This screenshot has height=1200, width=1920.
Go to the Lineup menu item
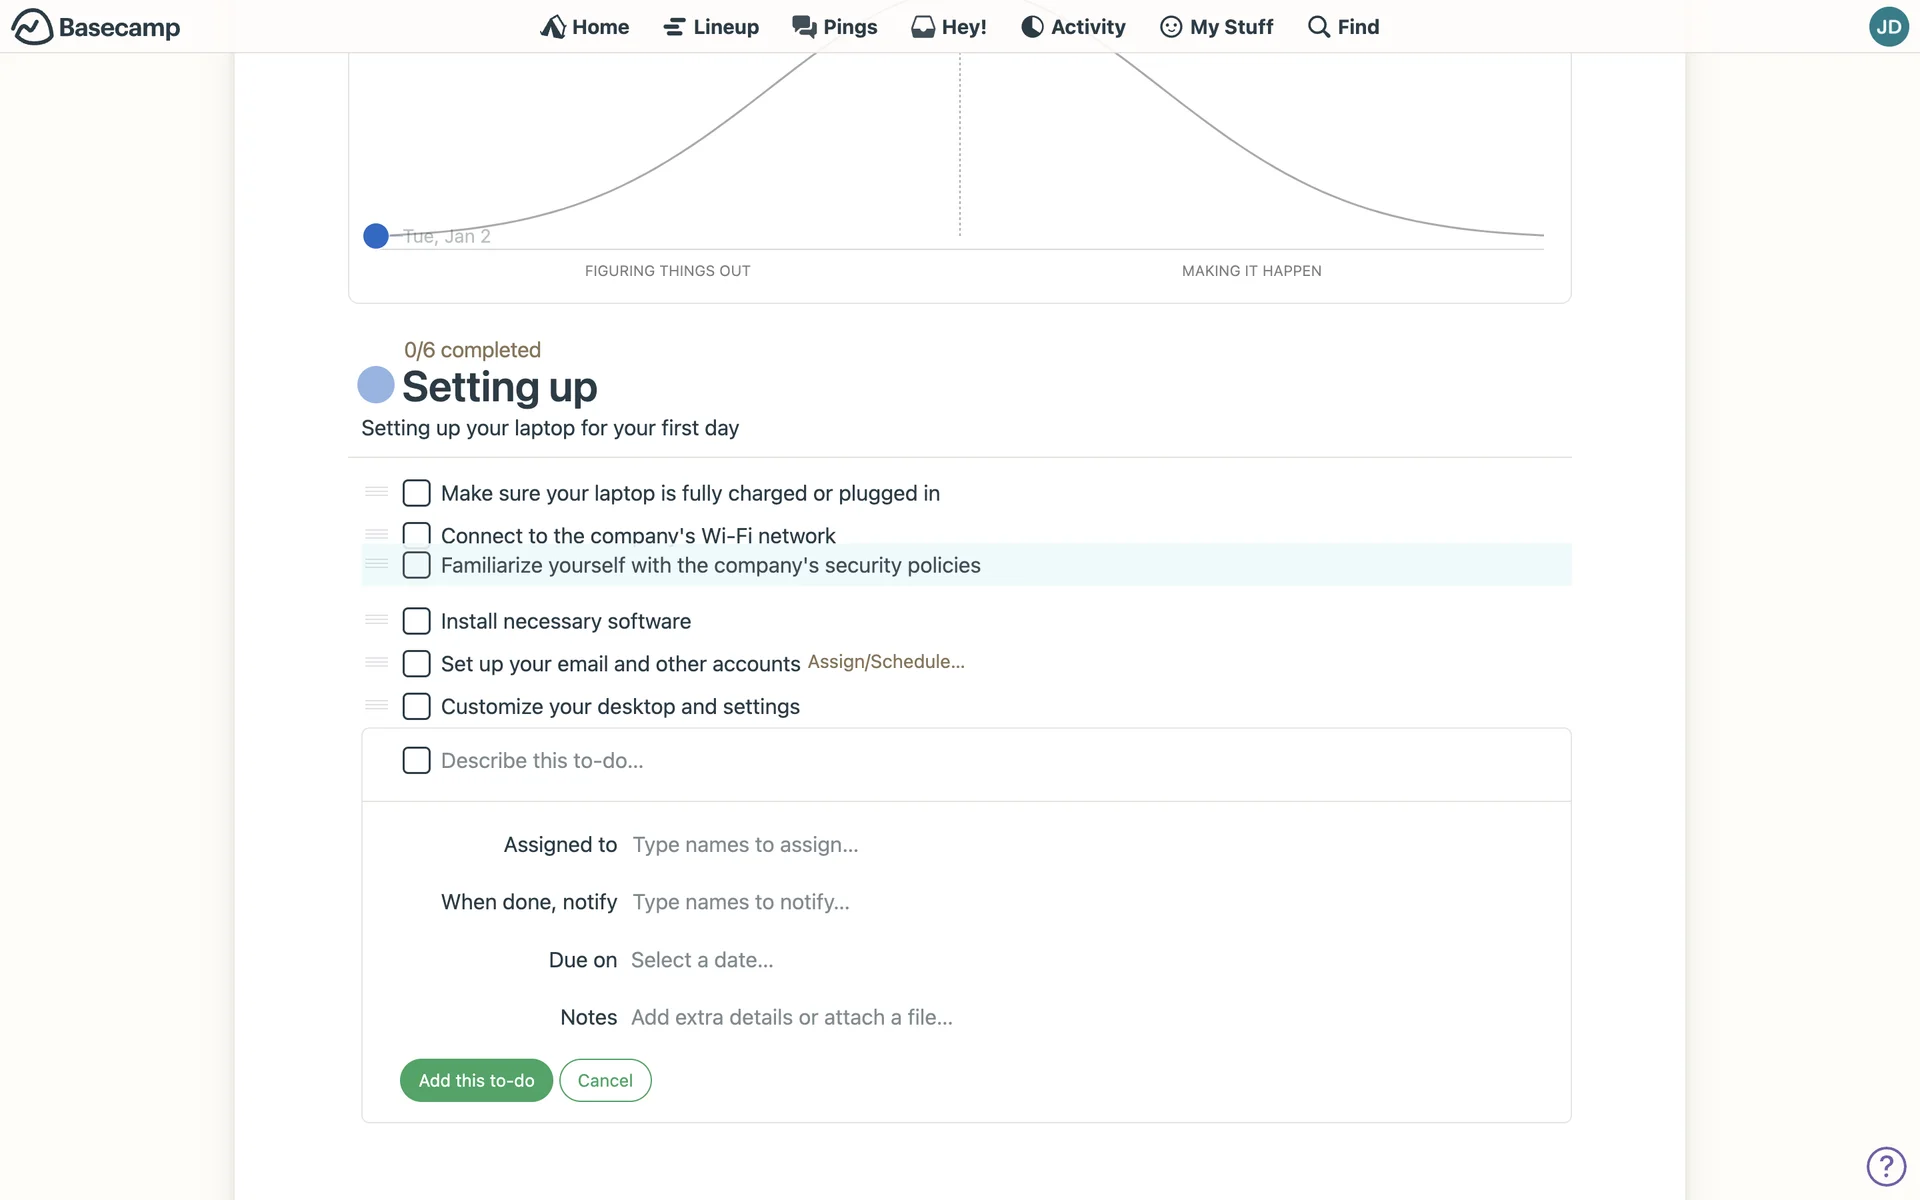[x=711, y=27]
